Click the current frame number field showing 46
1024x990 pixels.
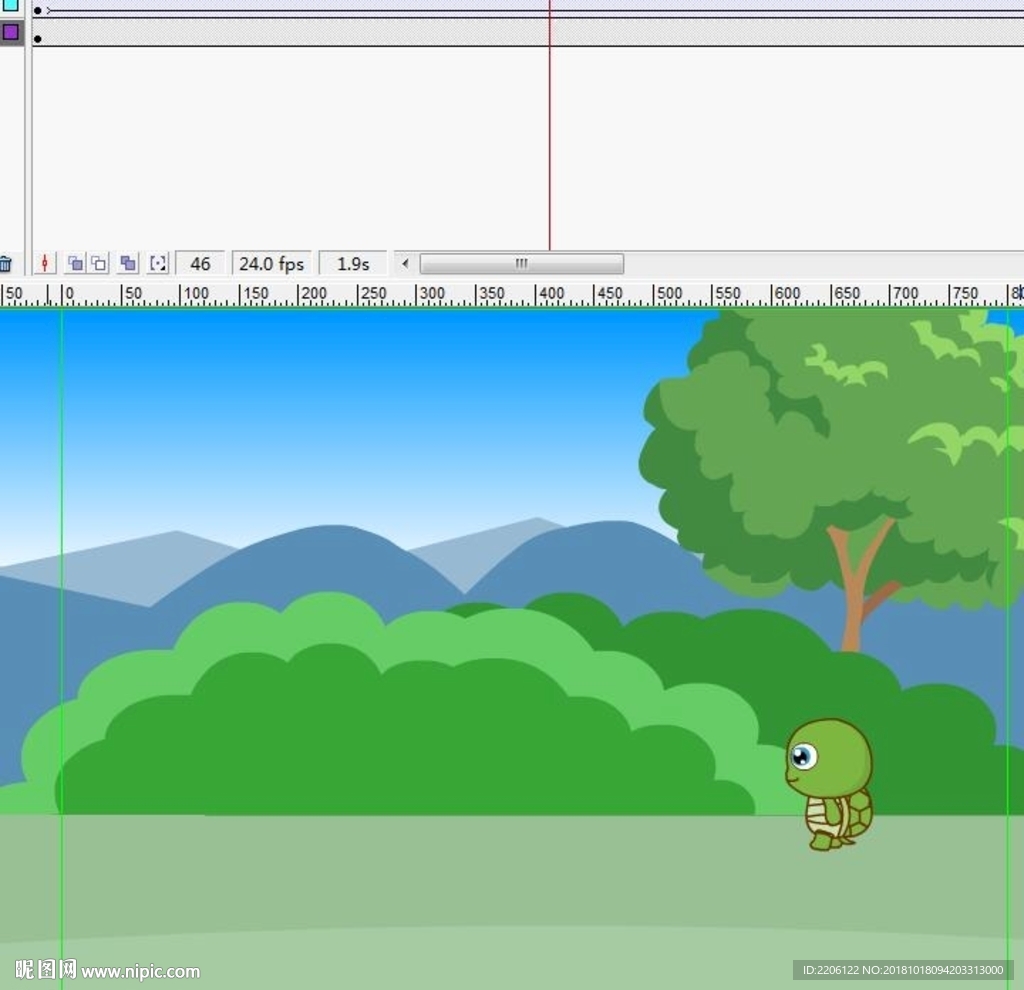pos(200,264)
